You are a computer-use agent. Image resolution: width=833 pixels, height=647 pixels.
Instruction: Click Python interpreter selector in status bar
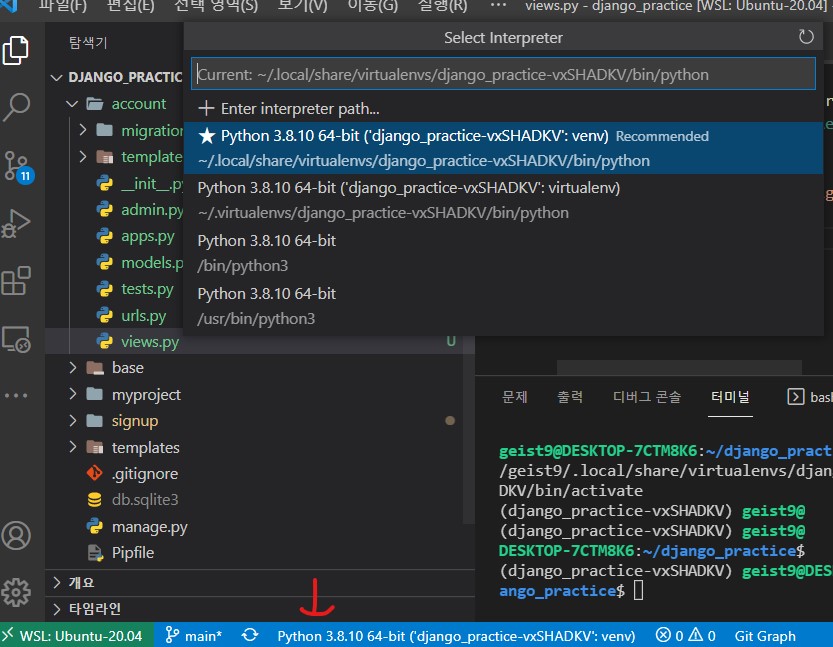pyautogui.click(x=456, y=635)
